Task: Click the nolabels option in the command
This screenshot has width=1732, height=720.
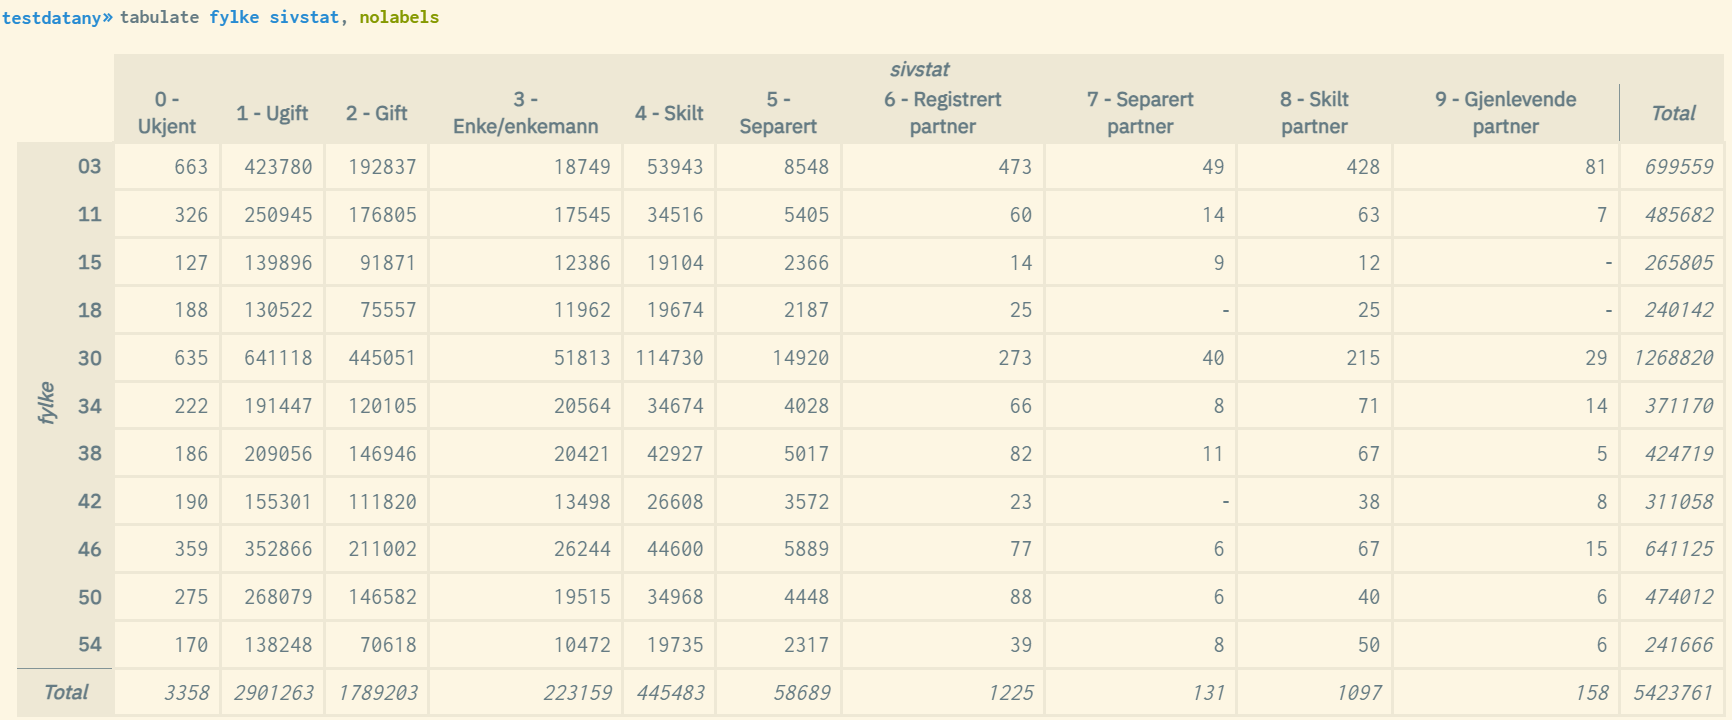Action: [399, 17]
